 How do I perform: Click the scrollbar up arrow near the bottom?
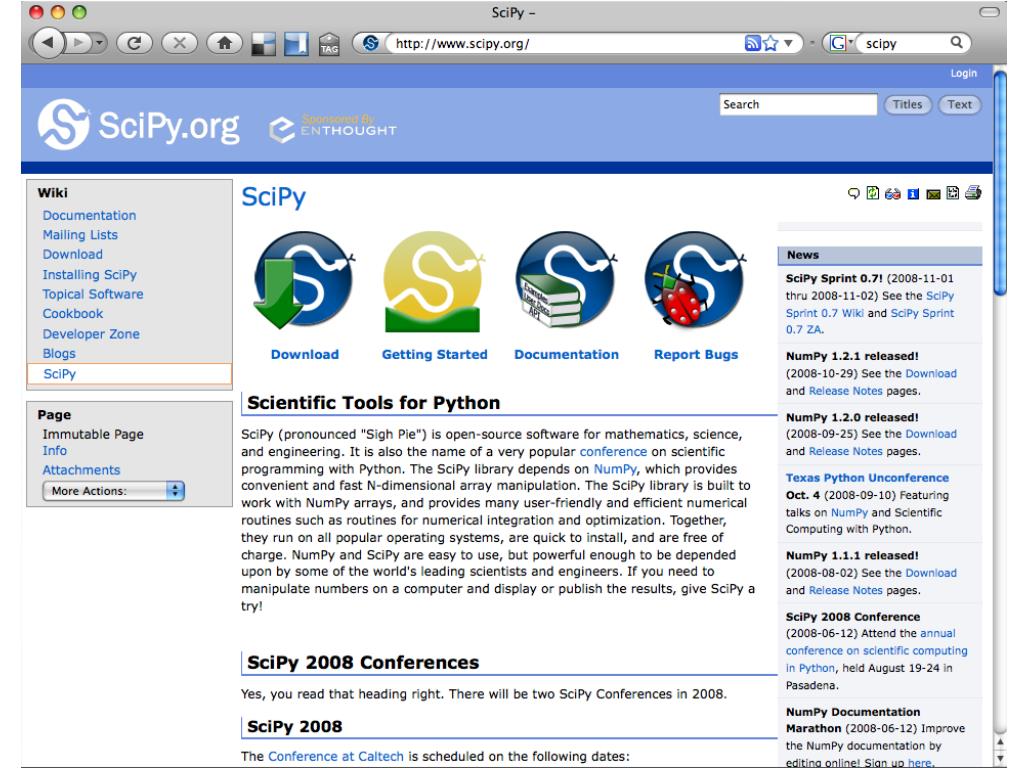1000,743
